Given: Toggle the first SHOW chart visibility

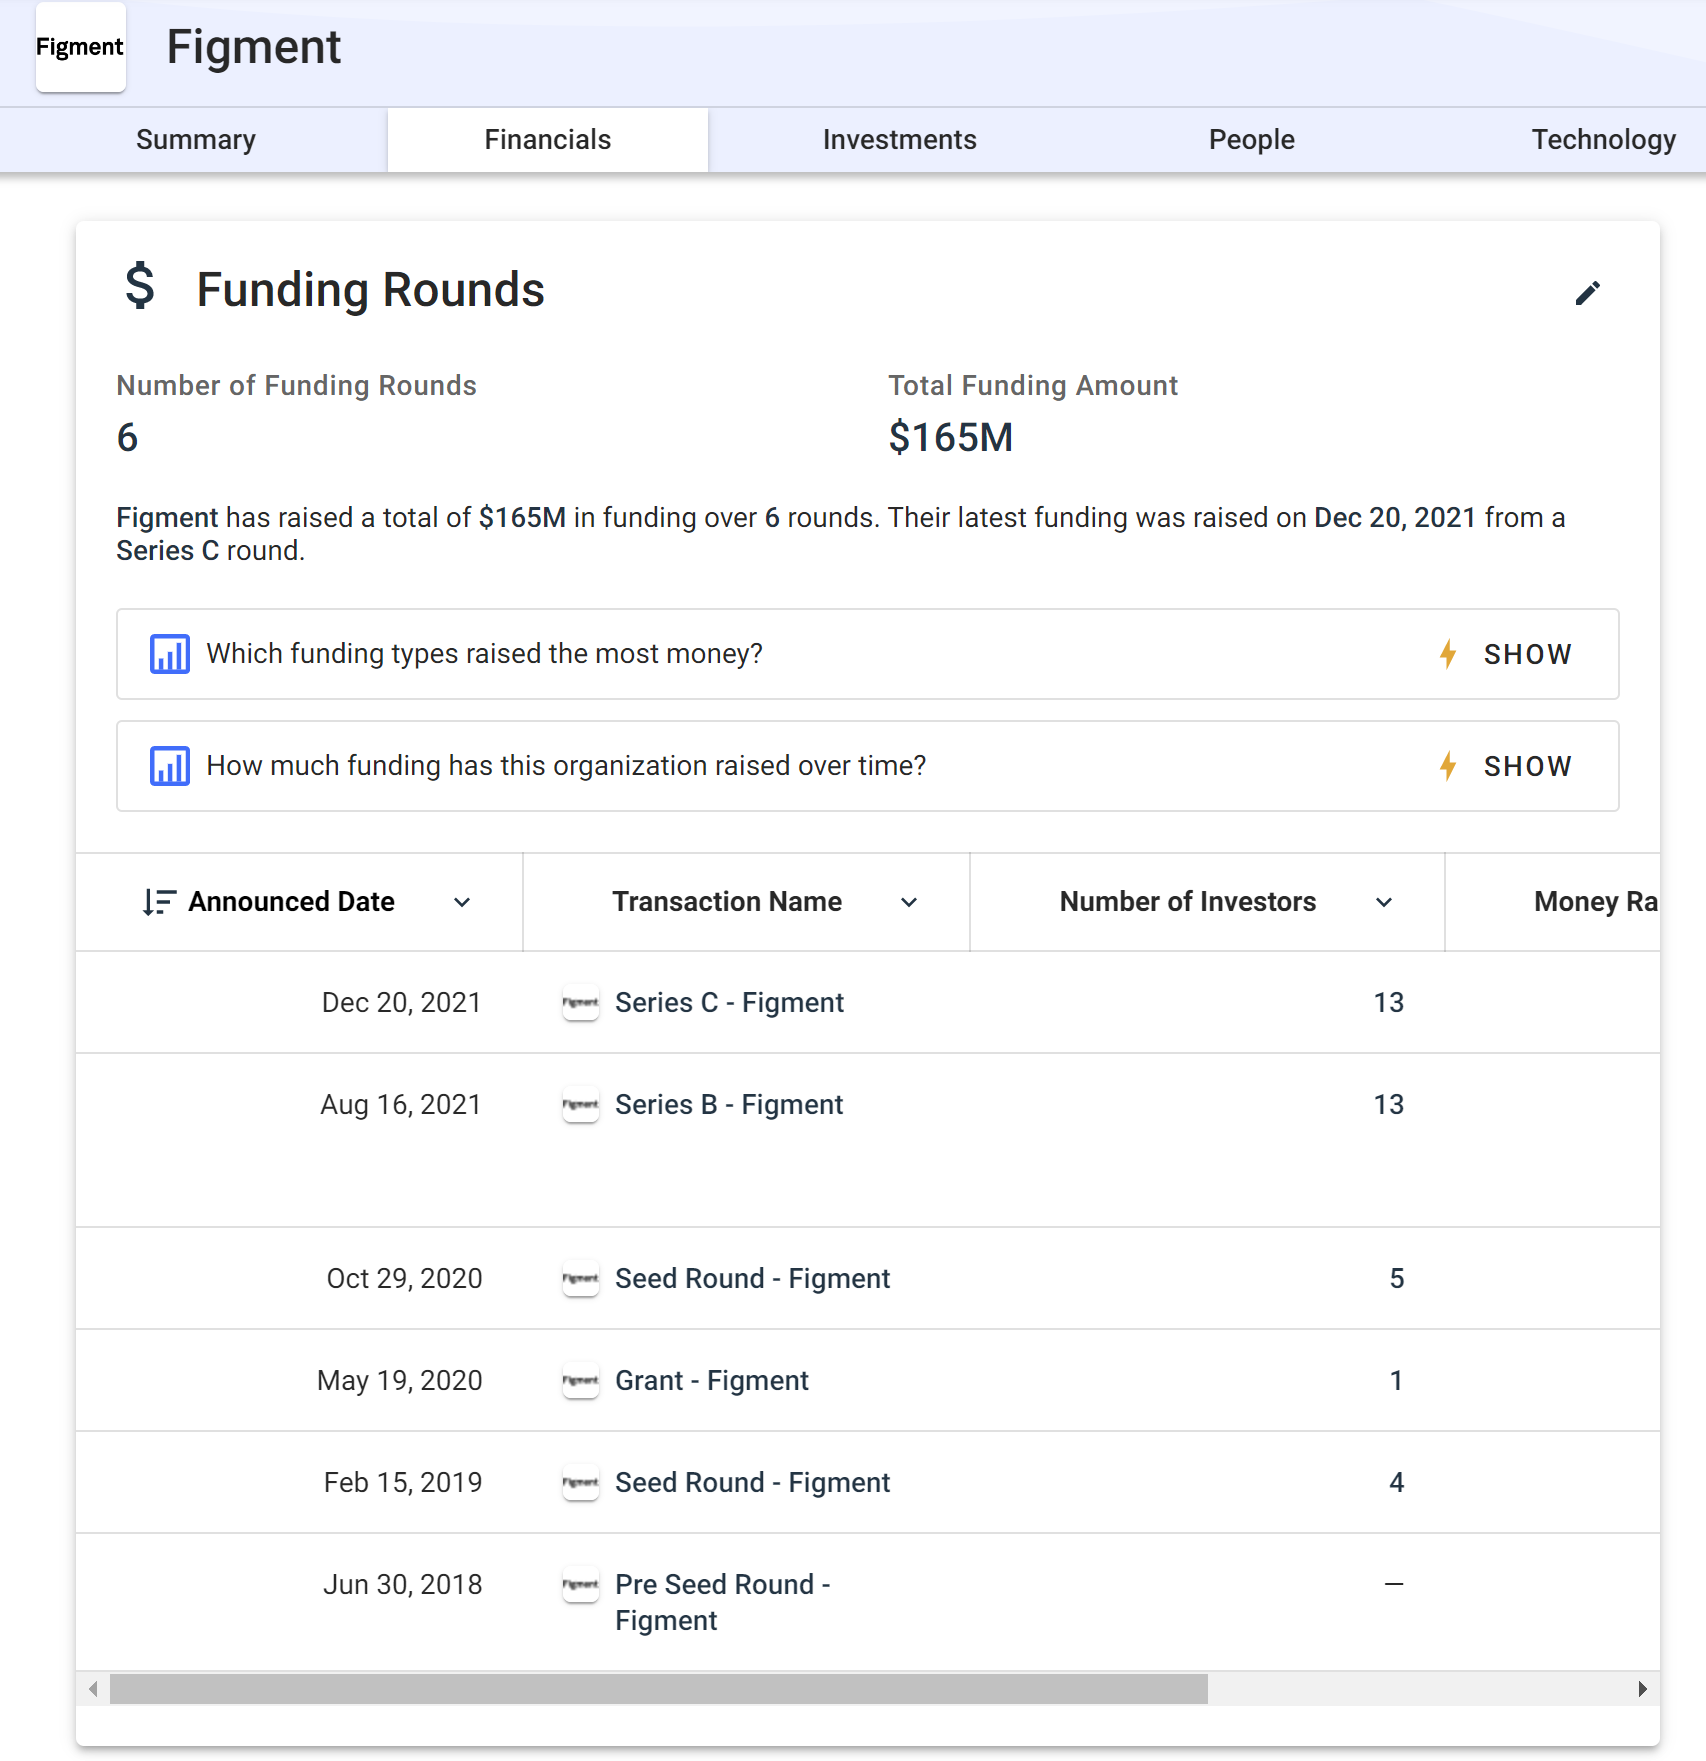Looking at the screenshot, I should tap(1527, 654).
